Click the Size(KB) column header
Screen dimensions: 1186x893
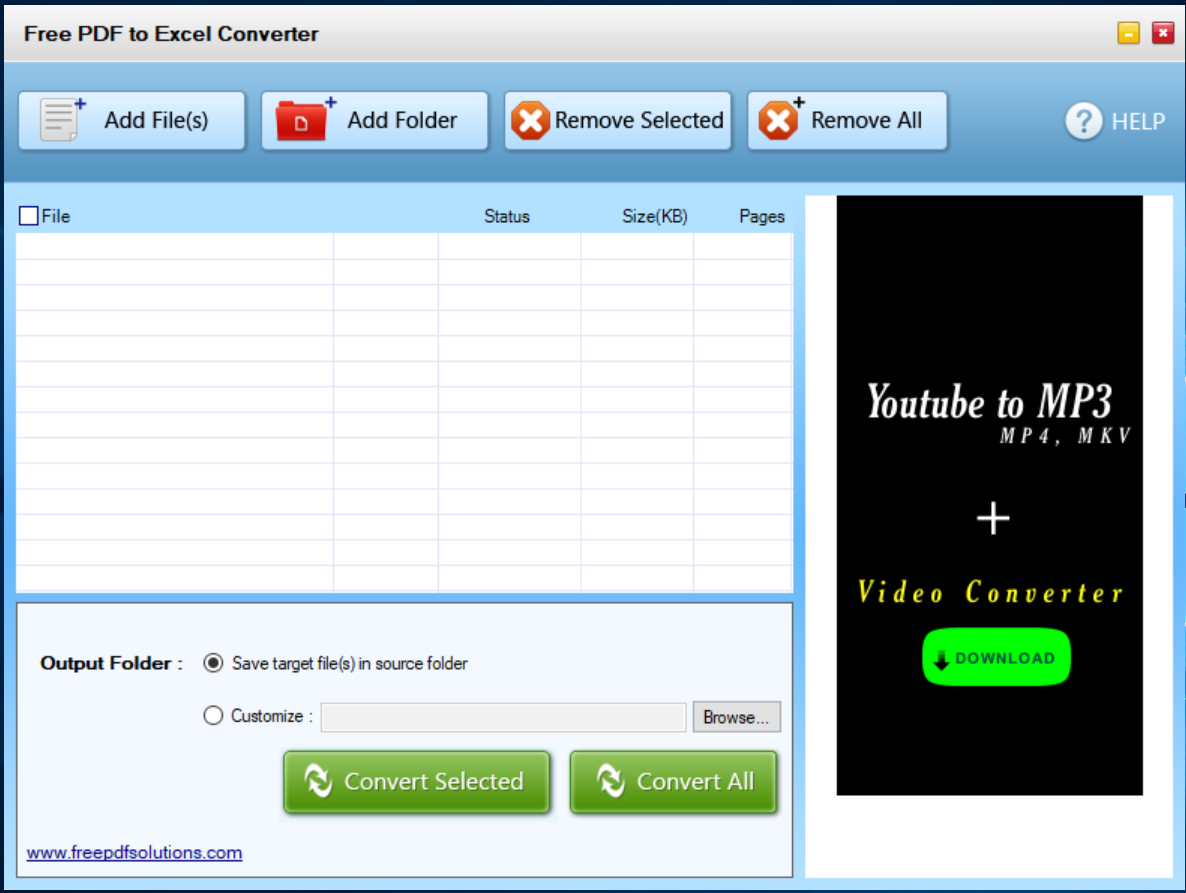pos(654,216)
